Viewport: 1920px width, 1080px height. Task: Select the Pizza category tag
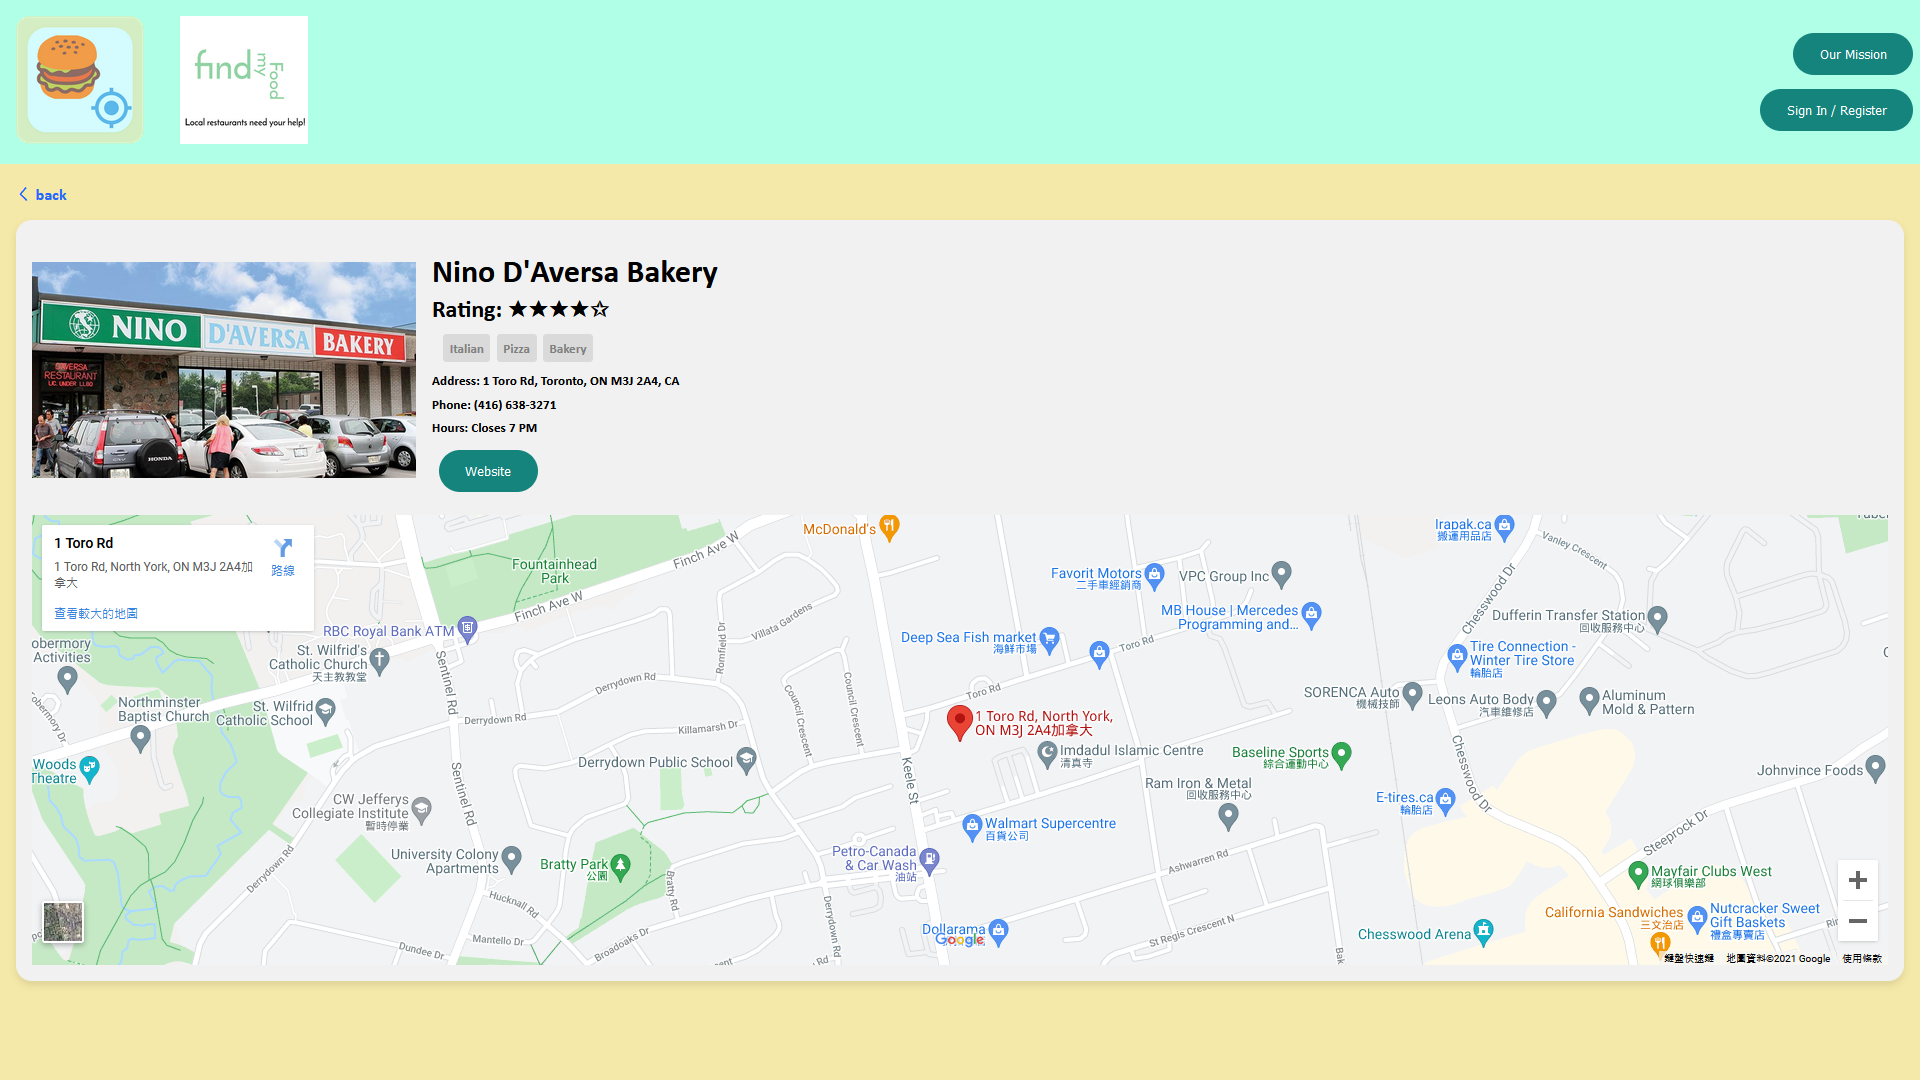point(516,349)
